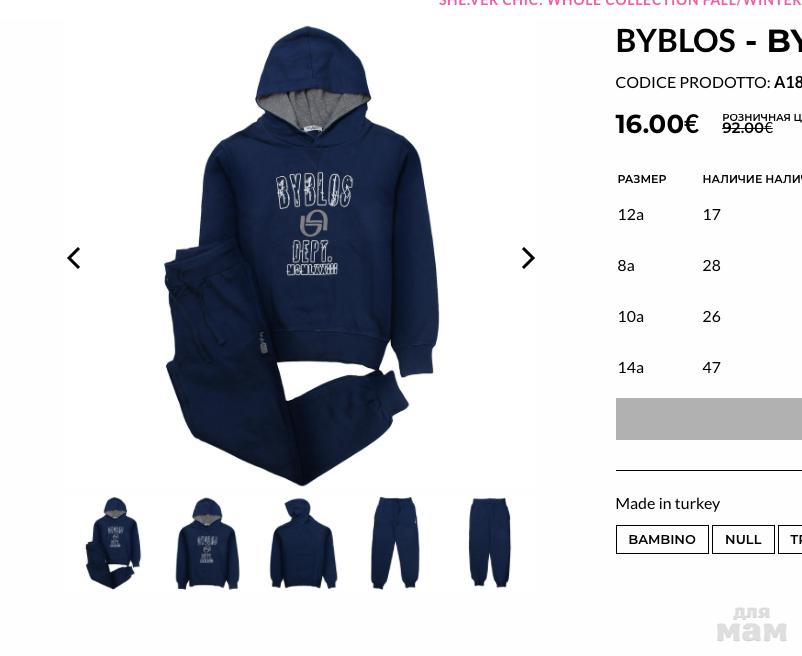Select the pants front view thumbnail
This screenshot has width=802, height=656.
pos(395,542)
